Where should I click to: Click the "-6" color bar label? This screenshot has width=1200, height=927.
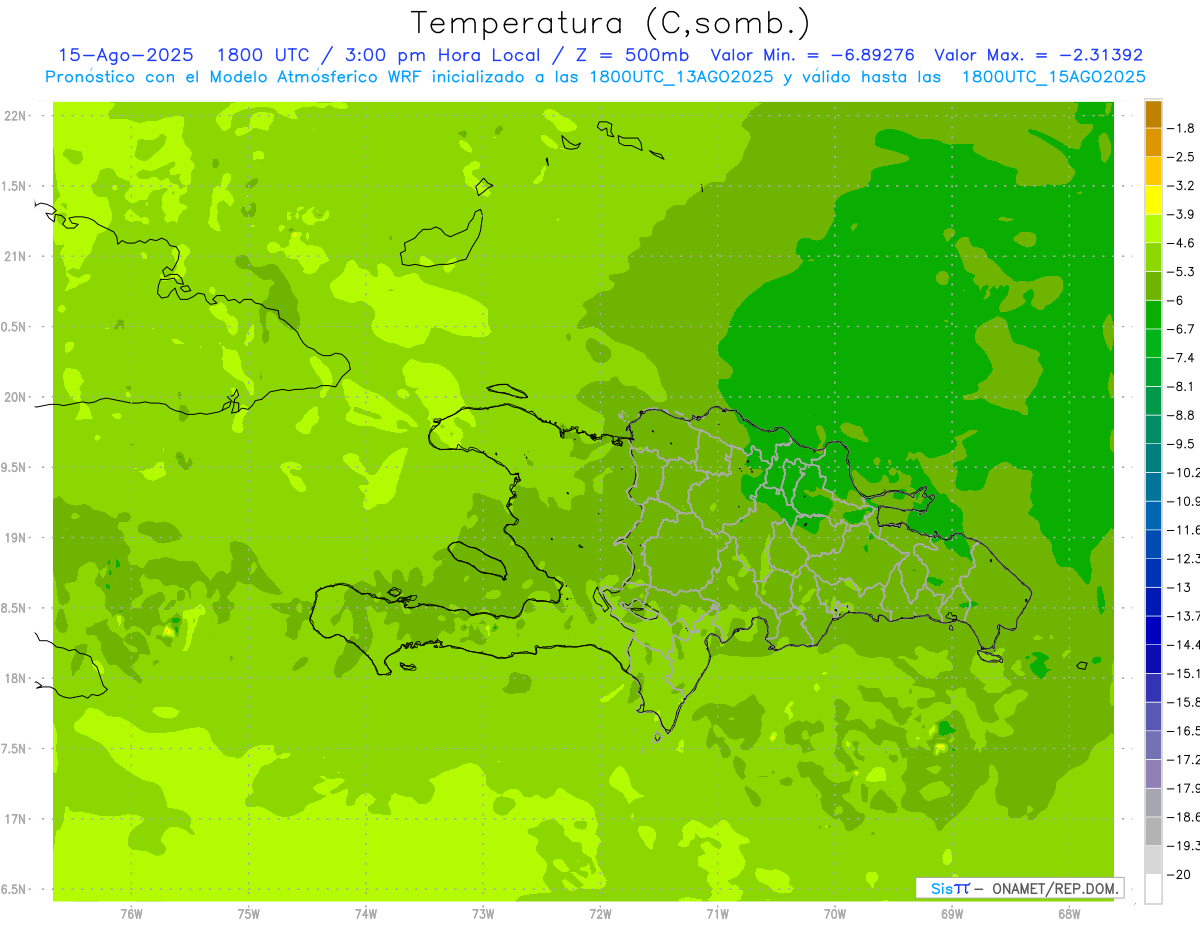coord(1177,301)
